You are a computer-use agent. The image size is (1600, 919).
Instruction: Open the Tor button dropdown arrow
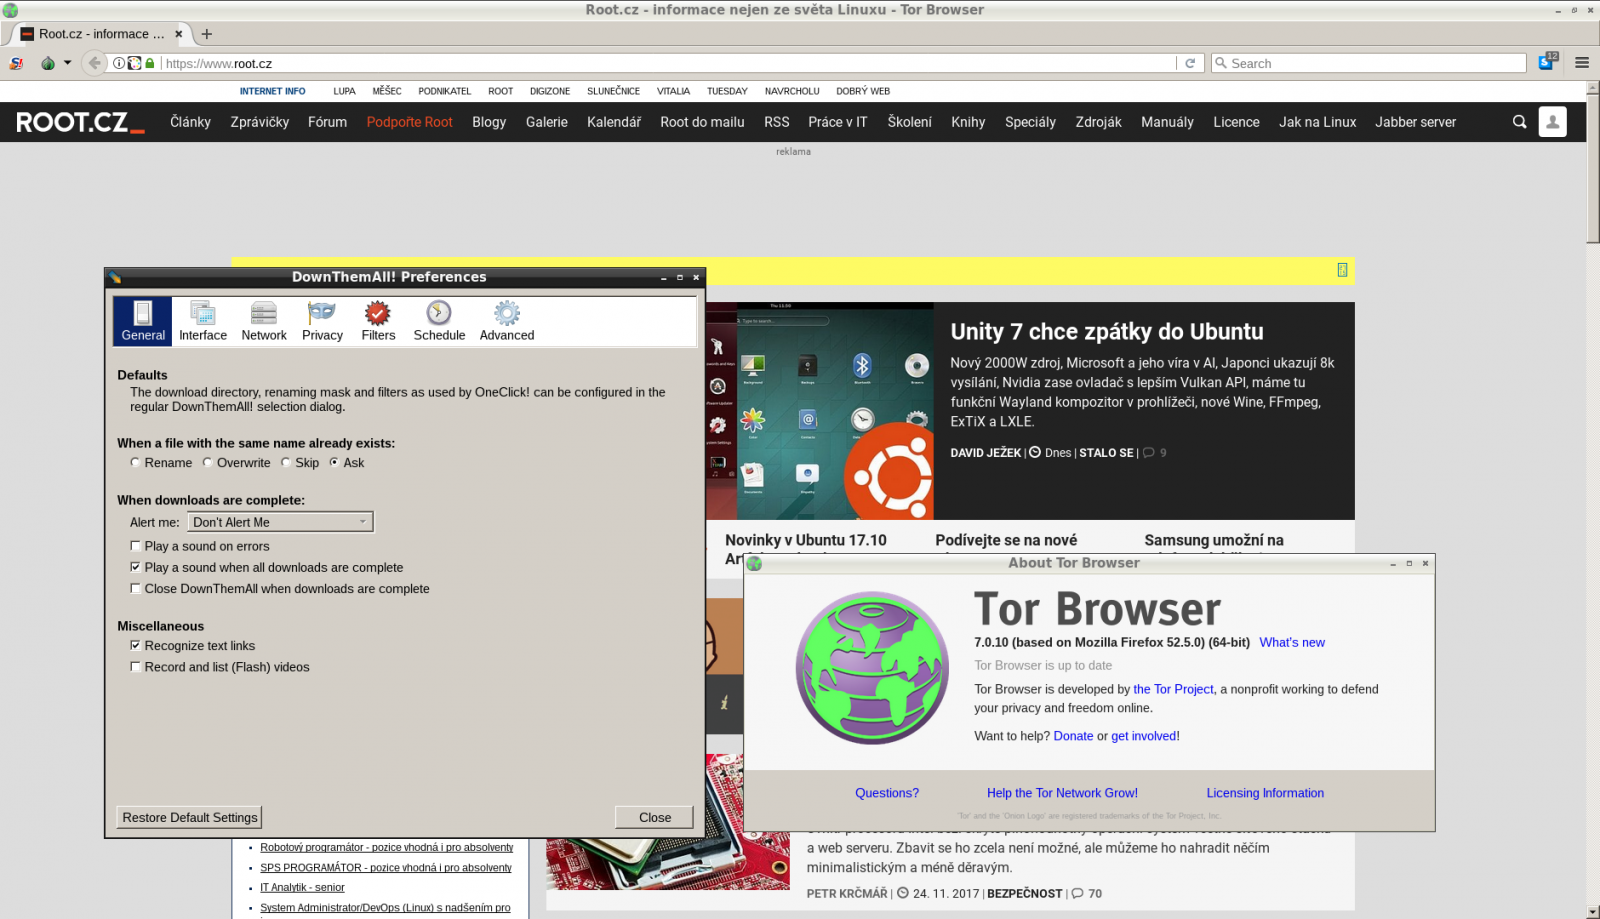coord(67,63)
